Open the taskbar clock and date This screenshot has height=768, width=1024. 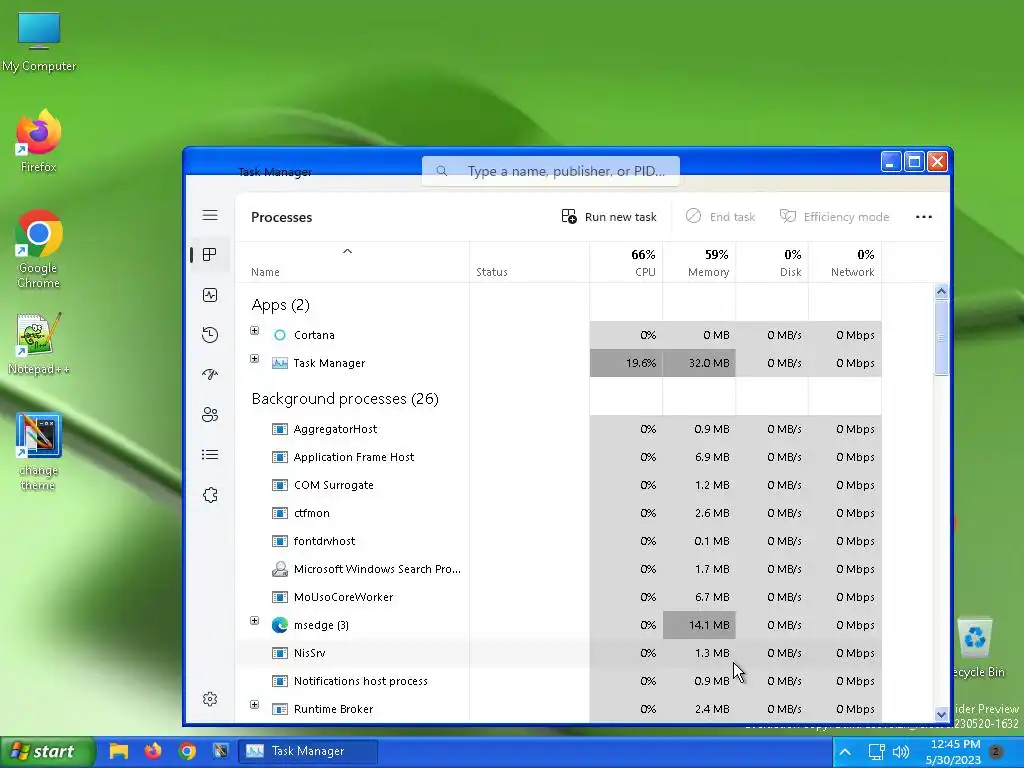tap(953, 752)
